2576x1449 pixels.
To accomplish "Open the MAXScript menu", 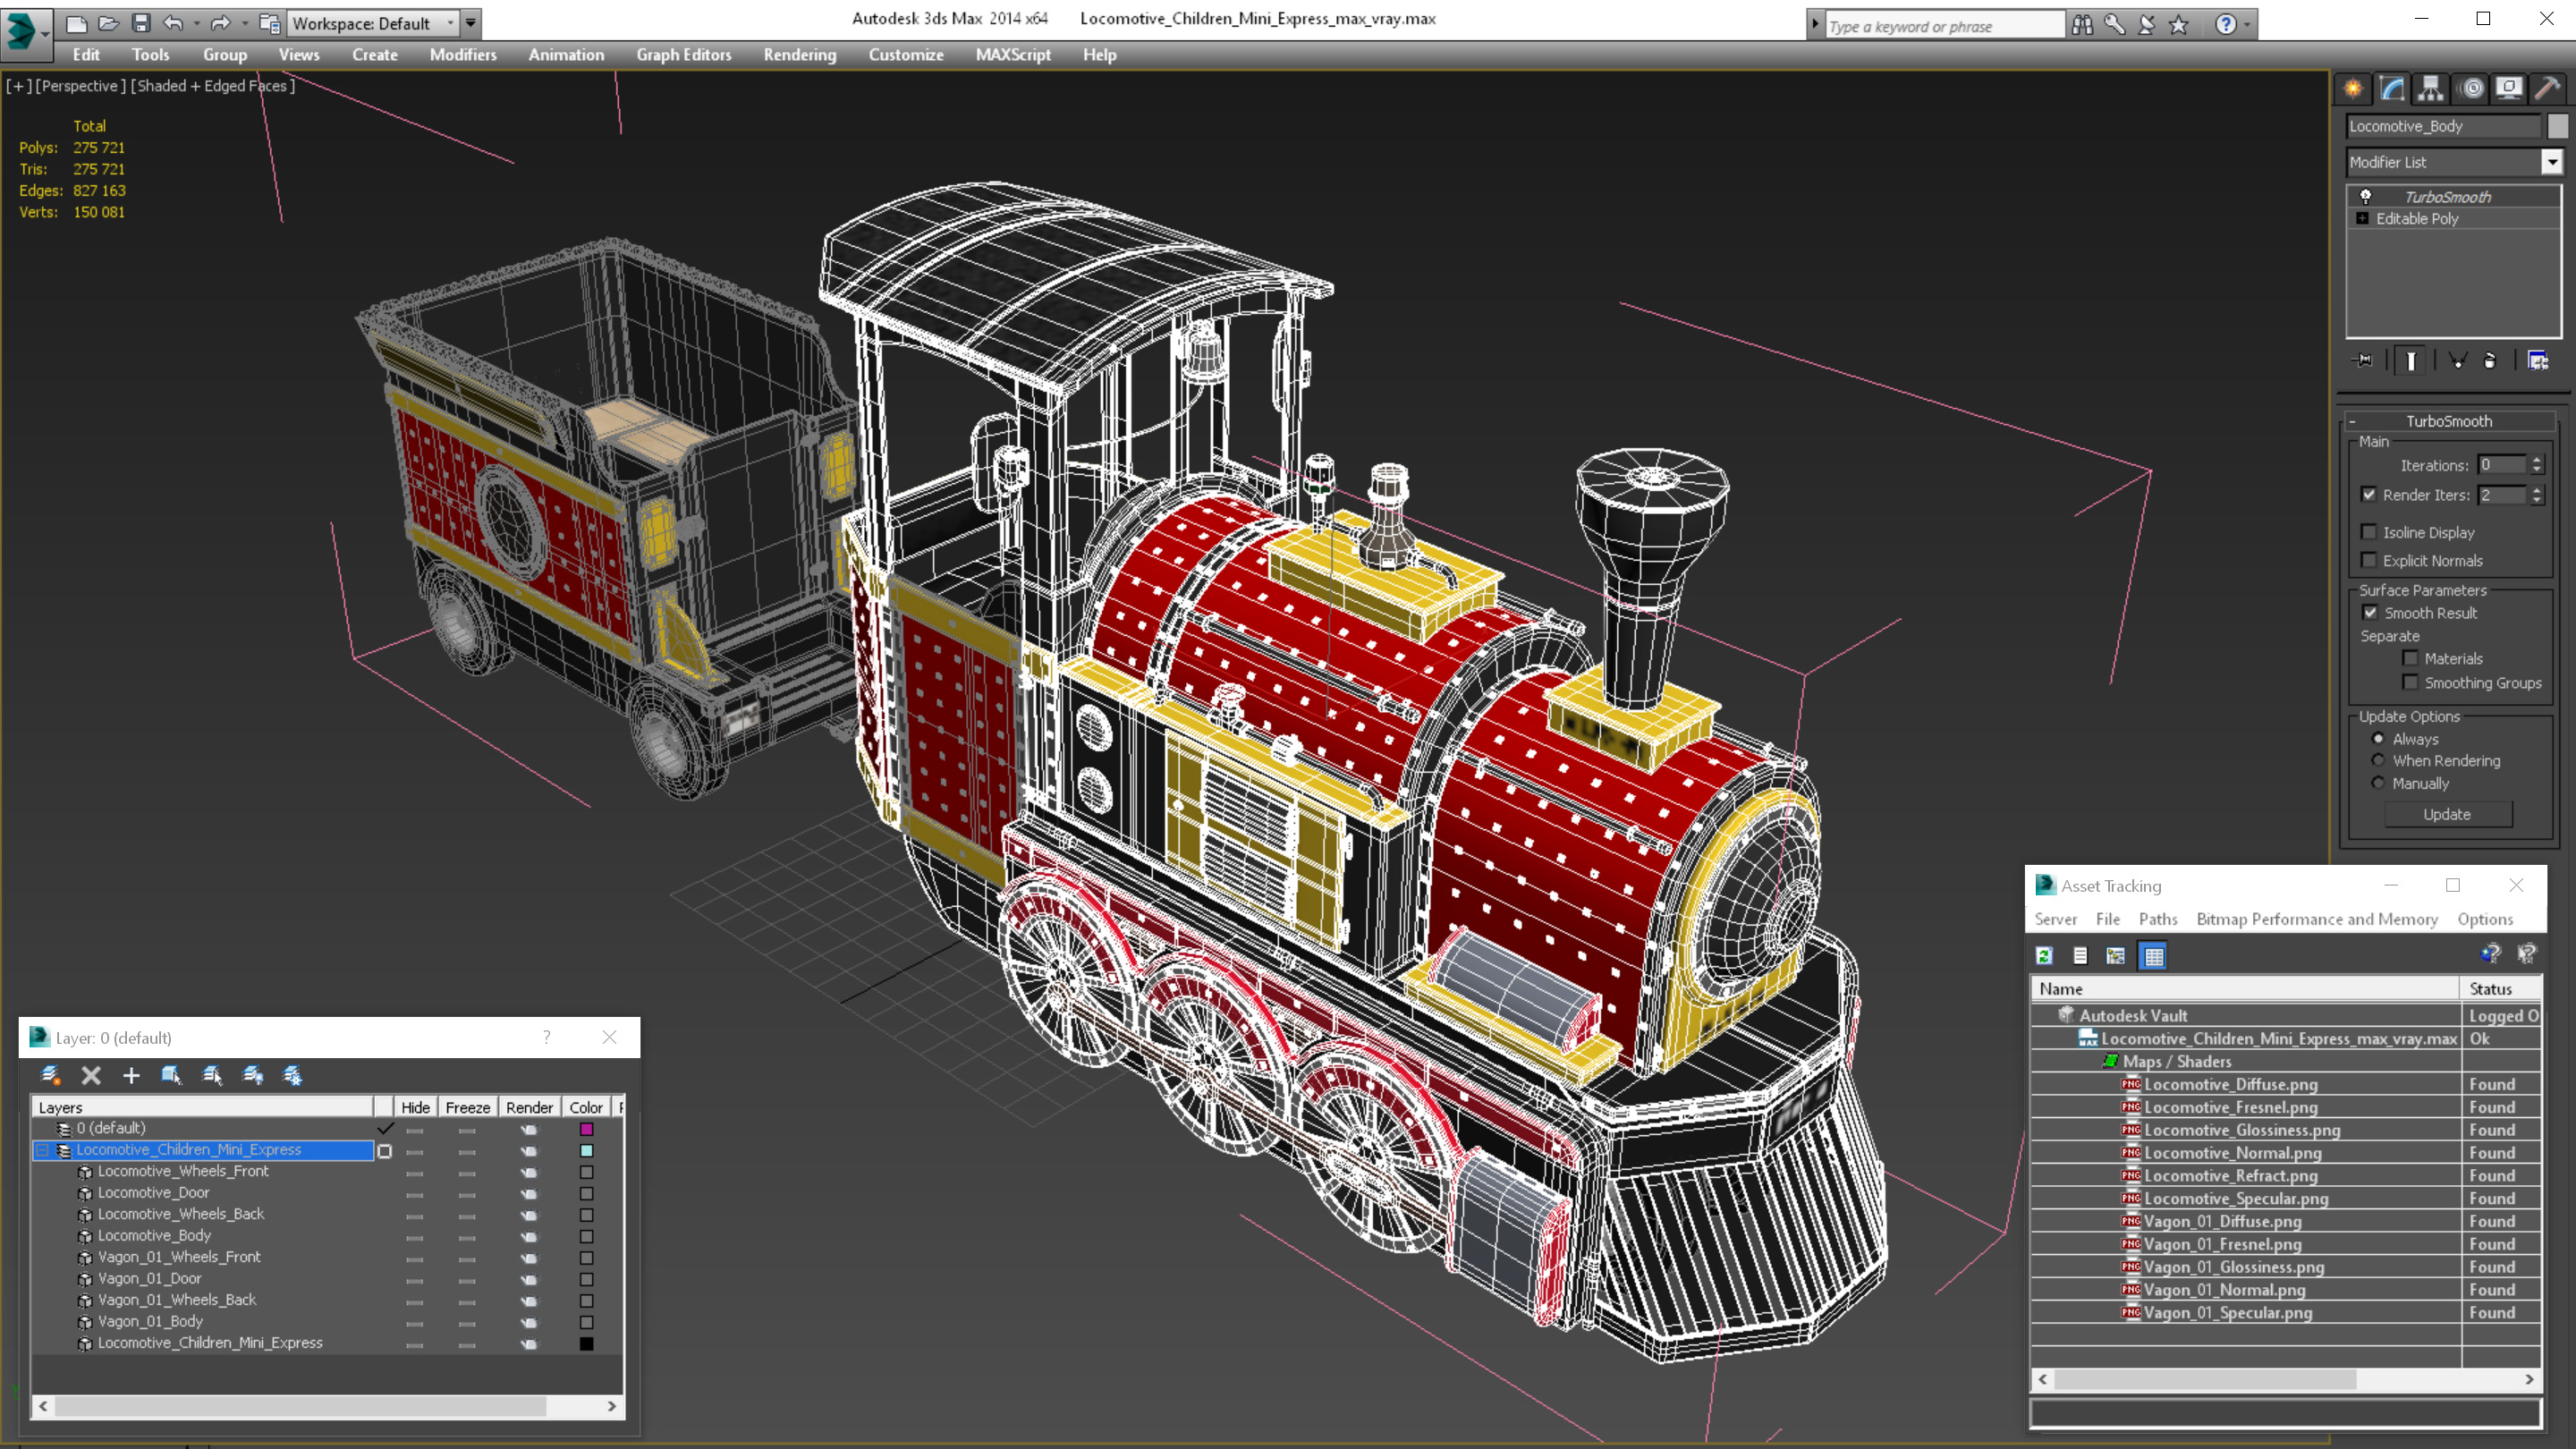I will click(x=1013, y=55).
